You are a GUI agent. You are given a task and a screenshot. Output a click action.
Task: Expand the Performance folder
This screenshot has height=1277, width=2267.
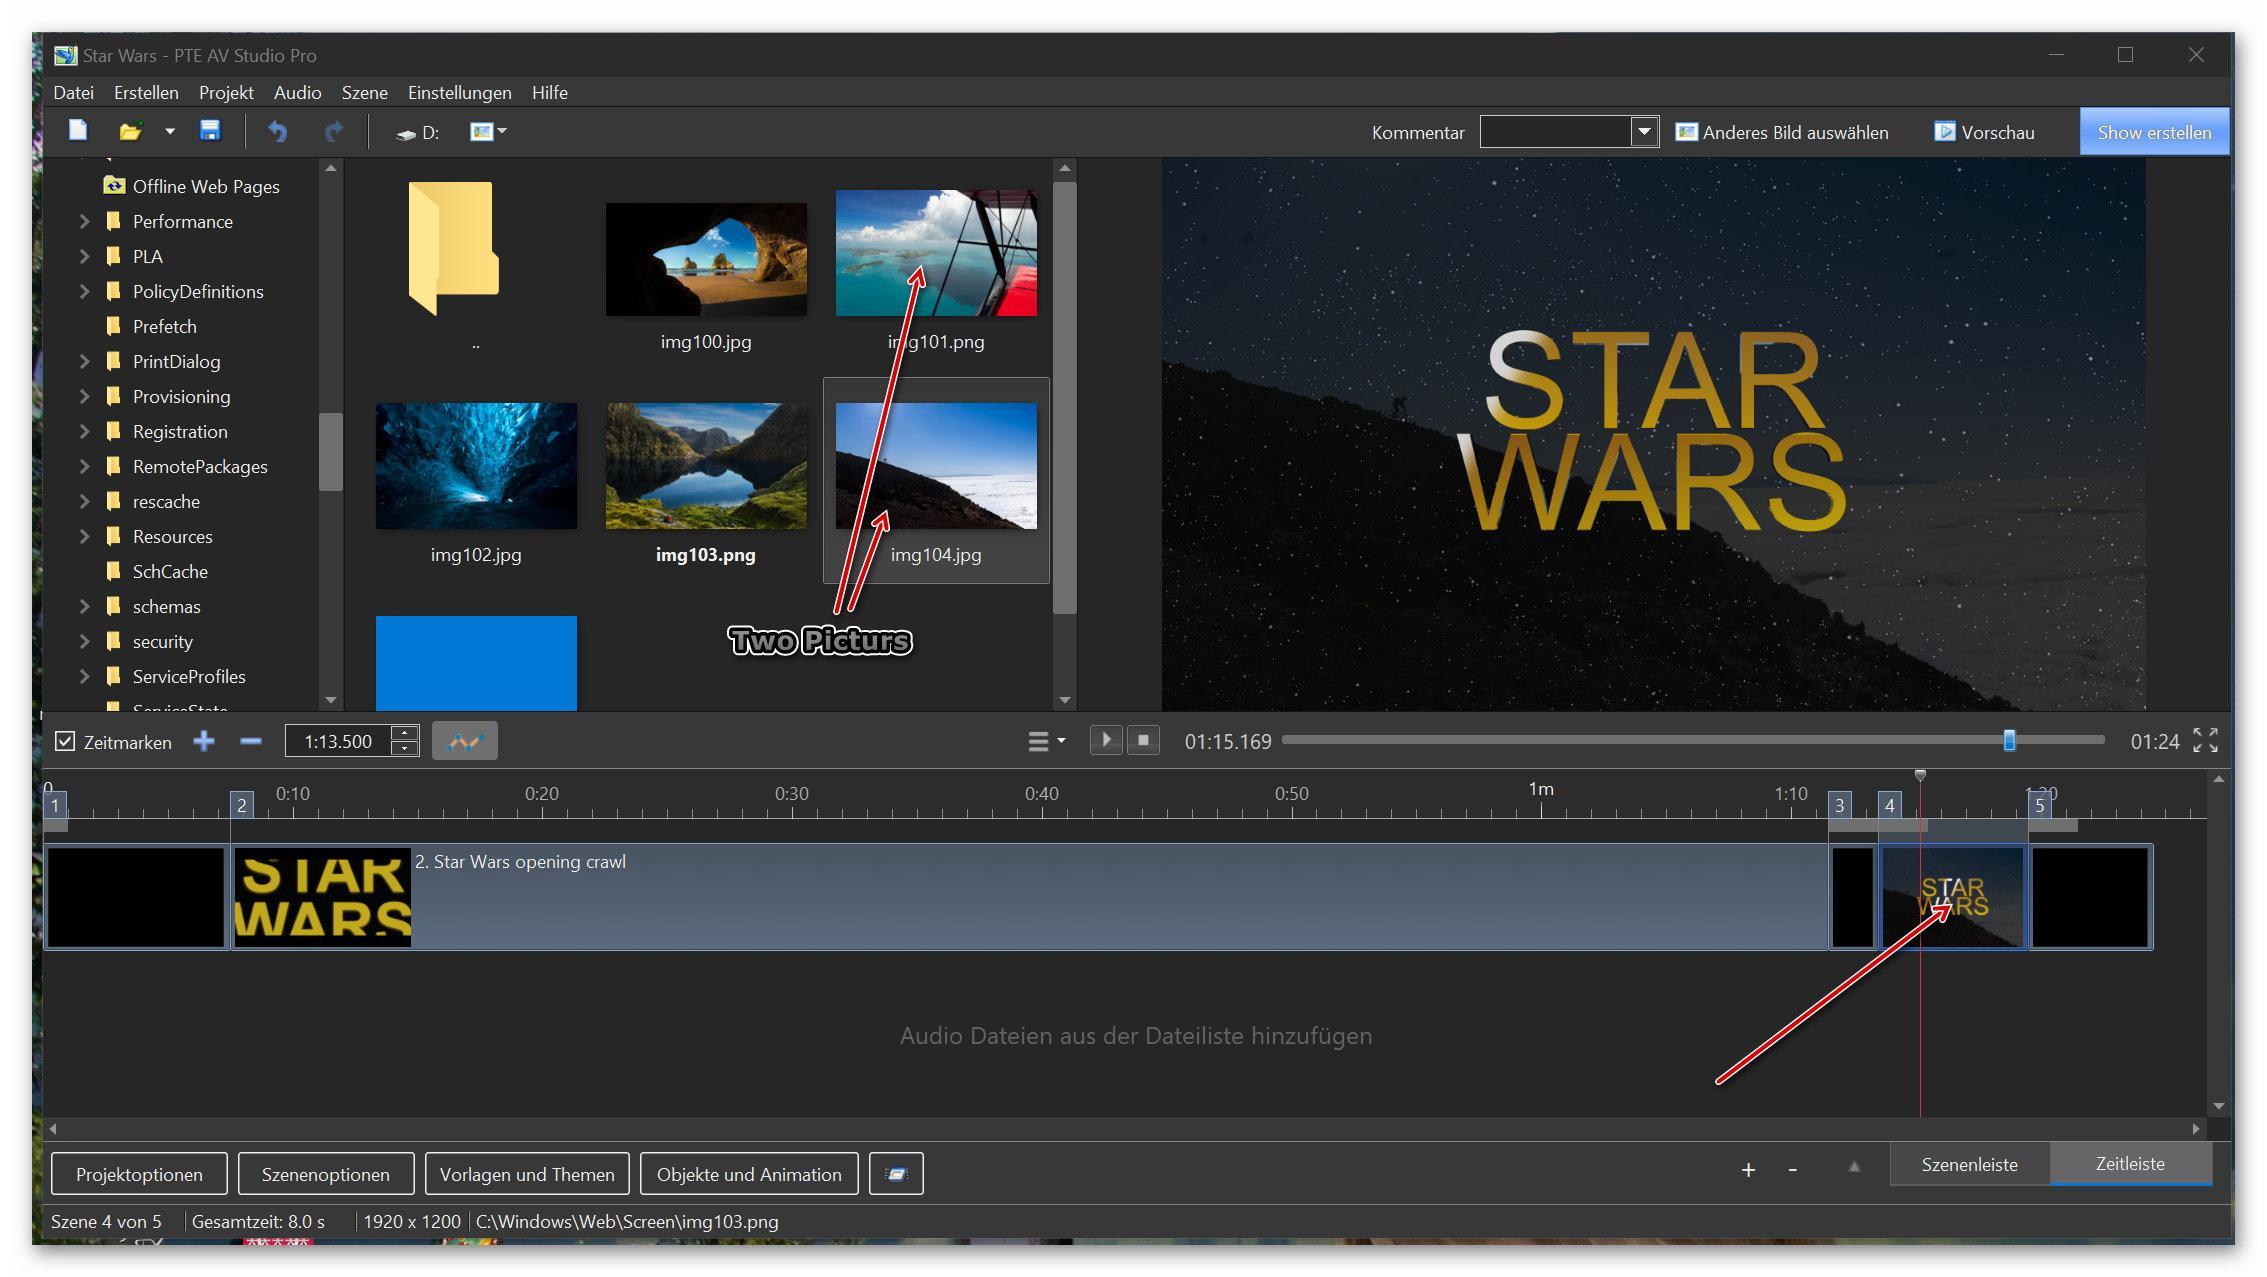pos(85,221)
